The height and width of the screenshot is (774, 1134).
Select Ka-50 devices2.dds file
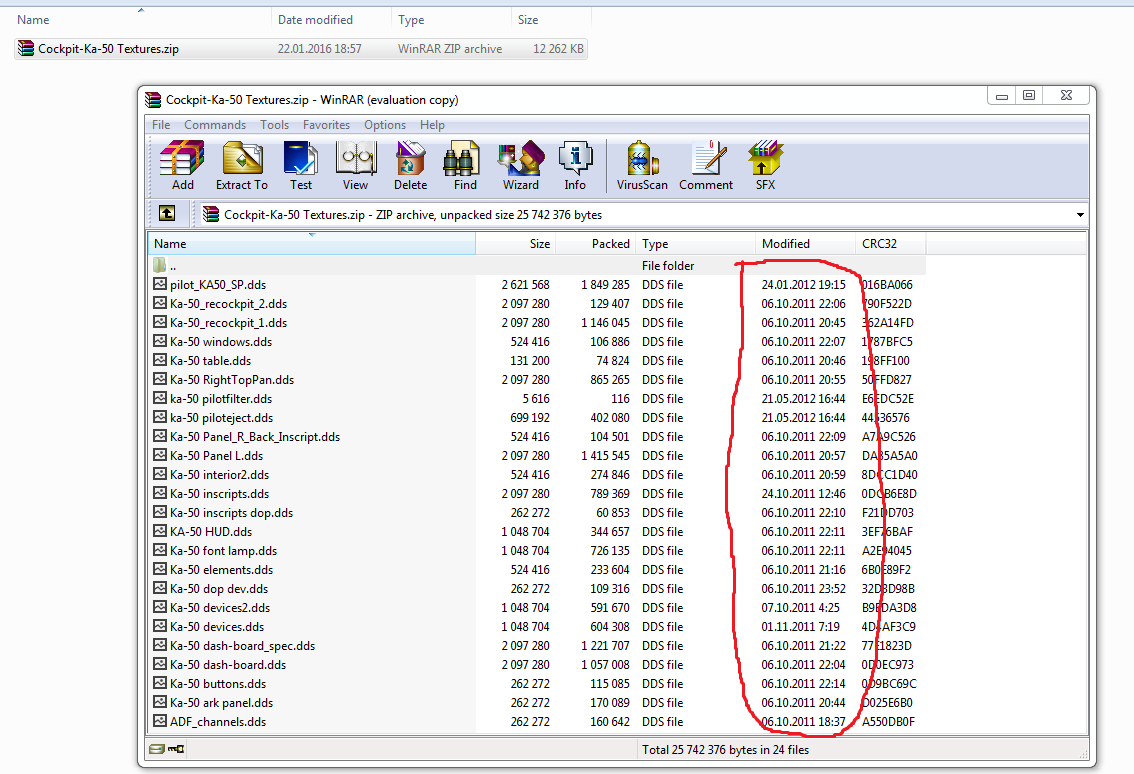point(220,608)
